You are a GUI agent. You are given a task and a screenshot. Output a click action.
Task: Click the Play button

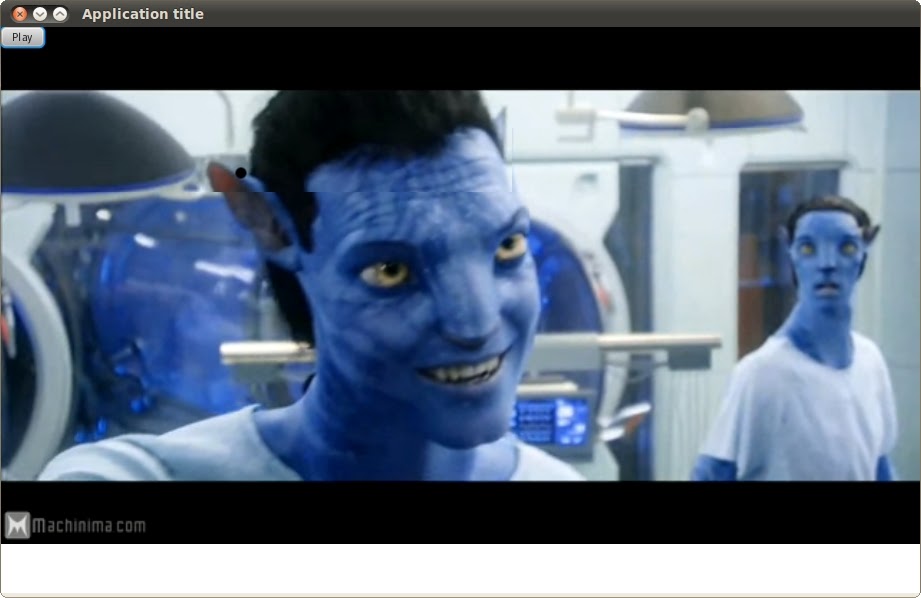pos(22,37)
